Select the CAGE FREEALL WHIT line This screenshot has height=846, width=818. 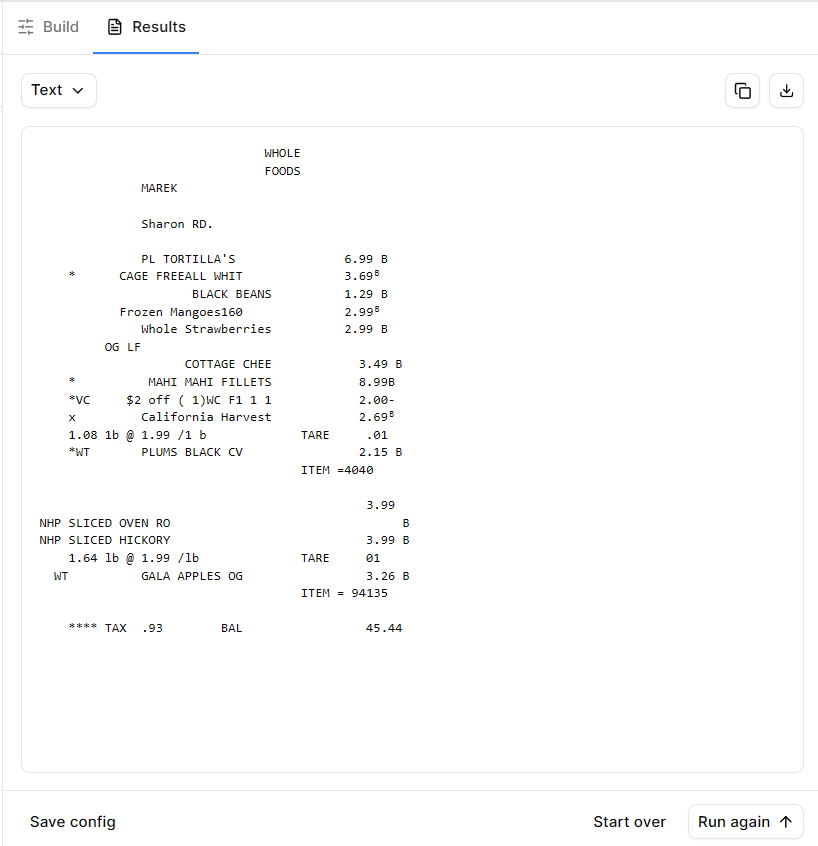tap(181, 276)
